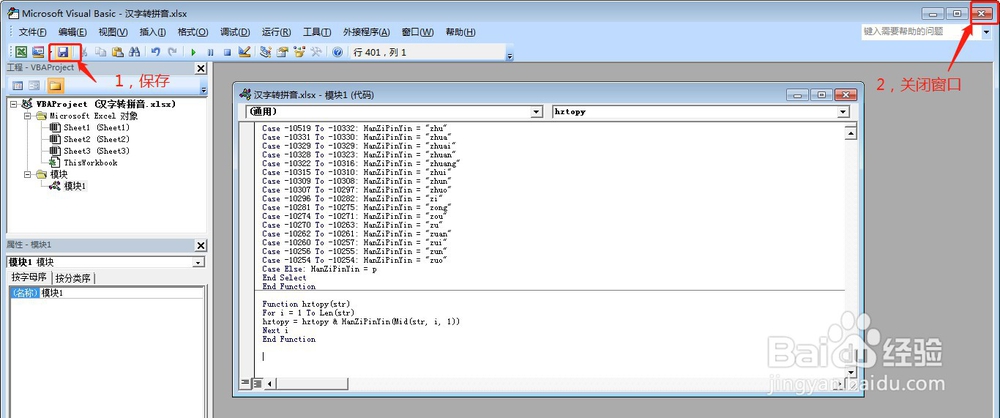Open the 格式(O) menu
Viewport: 1000px width, 418px height.
tap(193, 33)
